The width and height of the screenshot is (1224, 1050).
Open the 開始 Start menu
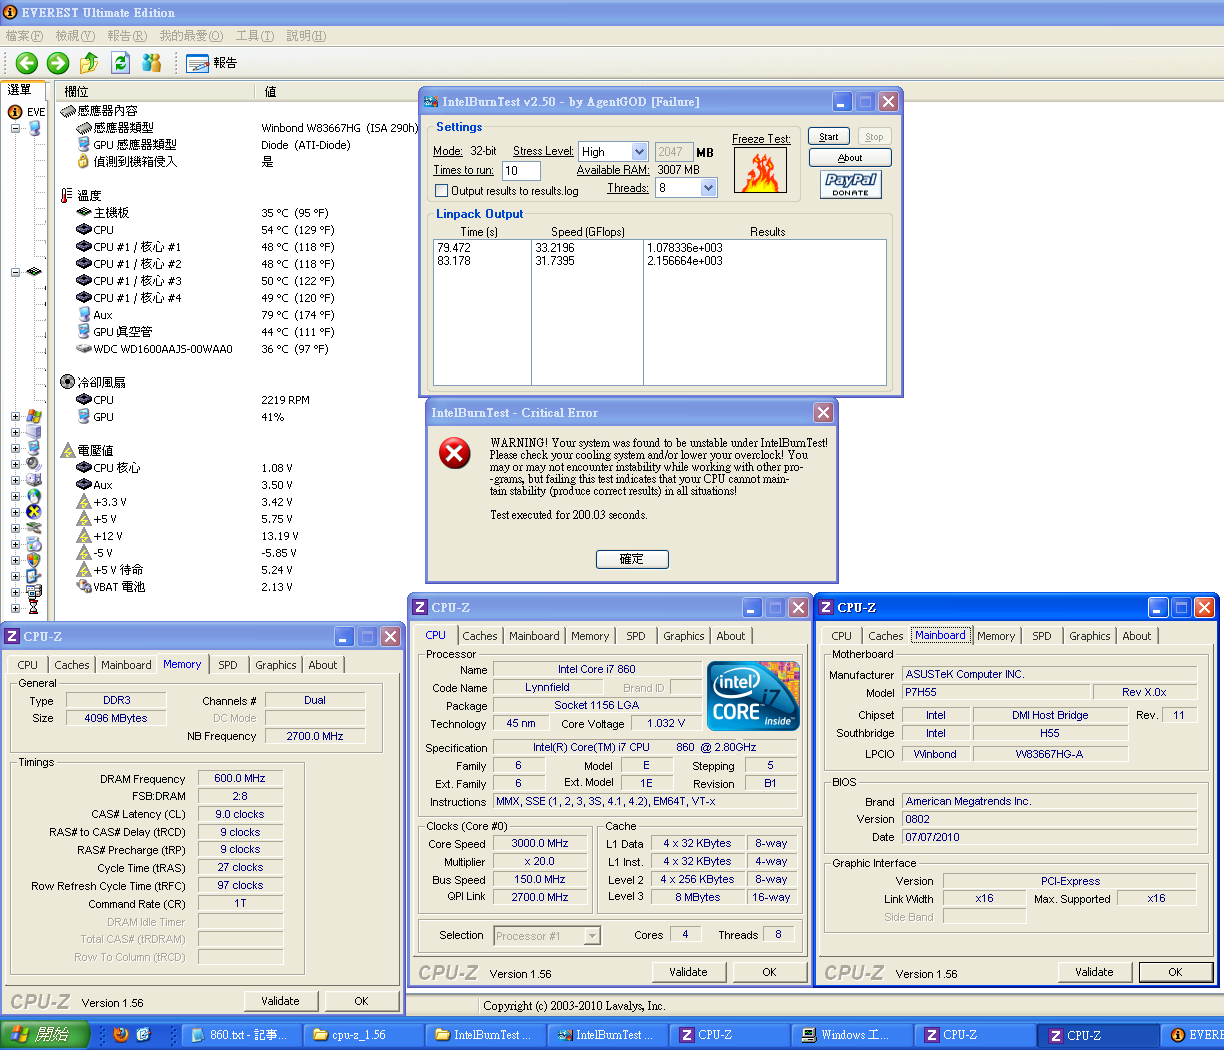coord(45,1035)
